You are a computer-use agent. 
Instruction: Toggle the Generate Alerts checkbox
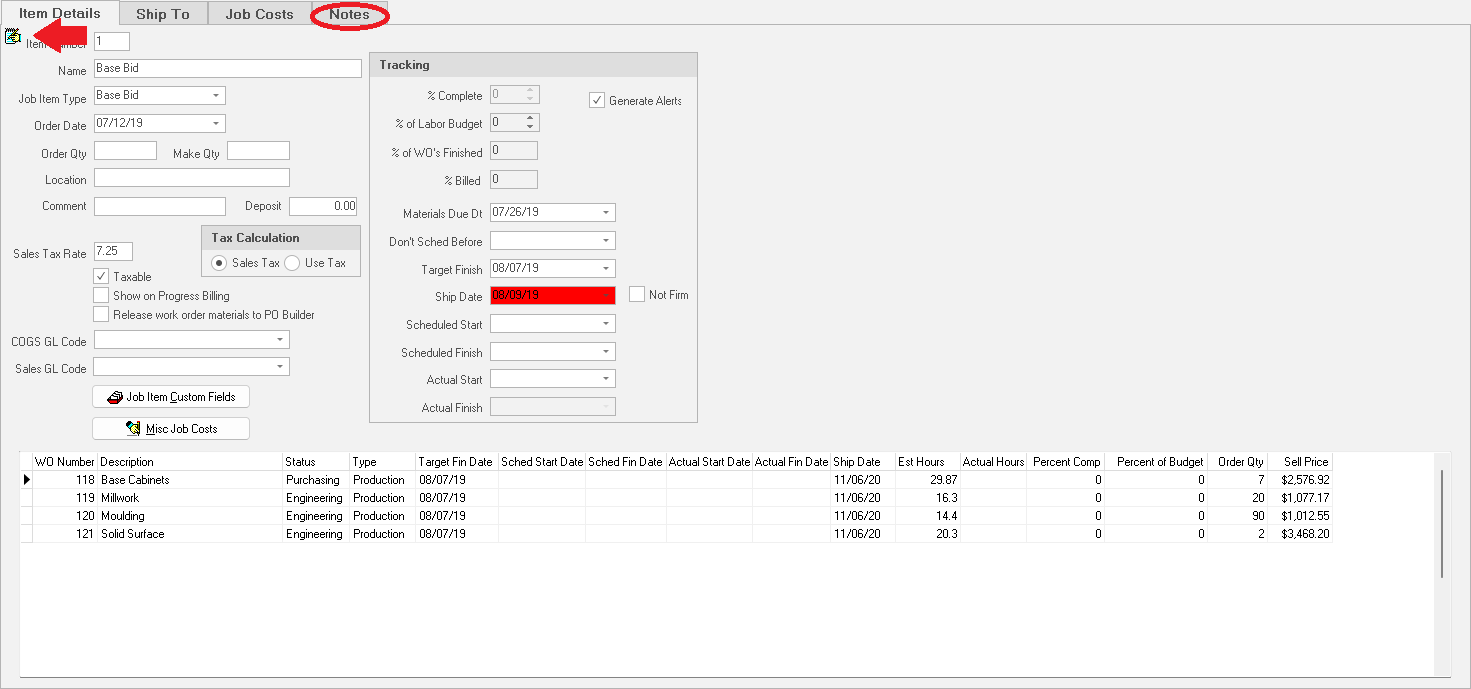point(597,100)
